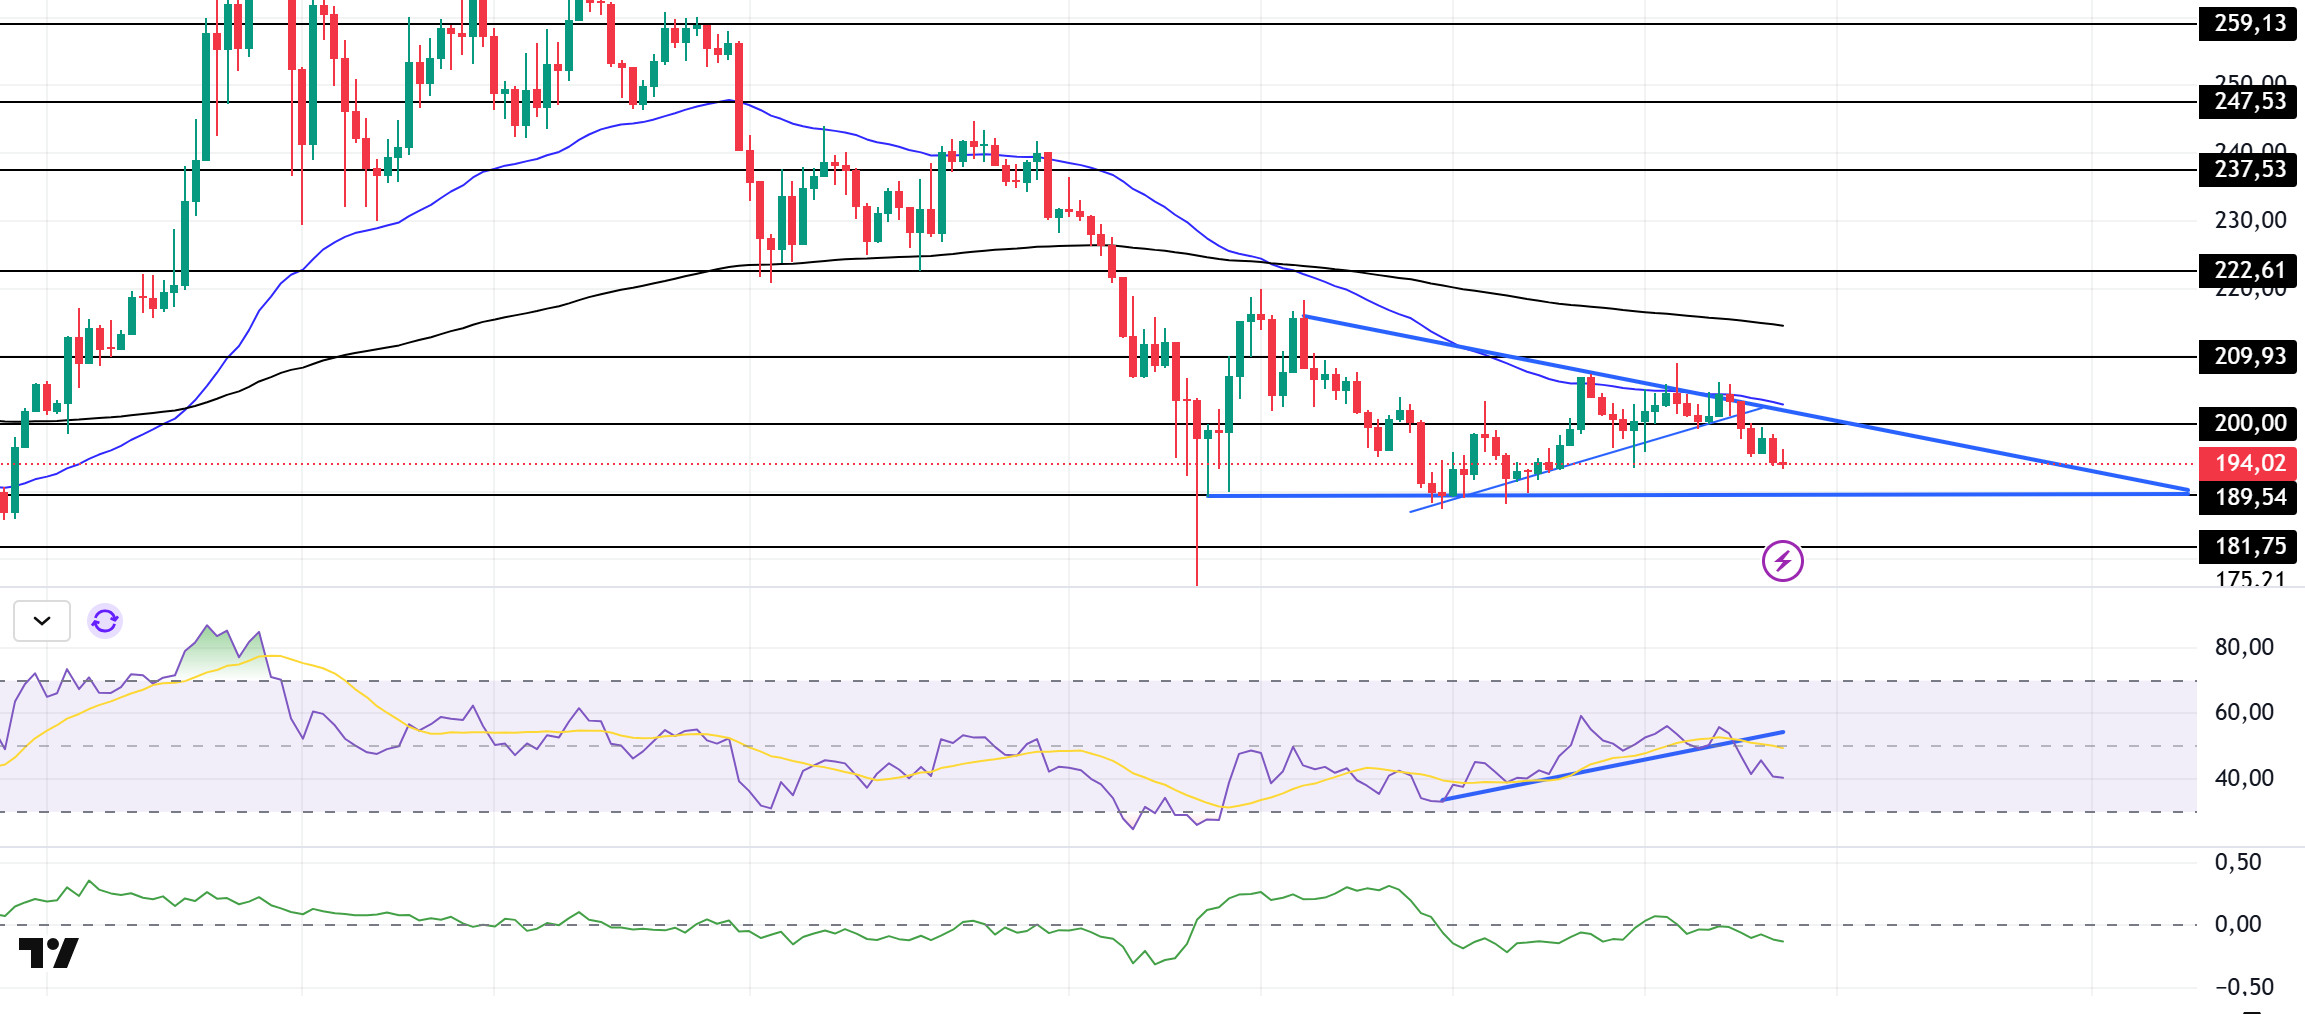Screen dimensions: 2305x1014
Task: Open the indicator collapse chevron dropdown
Action: (x=42, y=621)
